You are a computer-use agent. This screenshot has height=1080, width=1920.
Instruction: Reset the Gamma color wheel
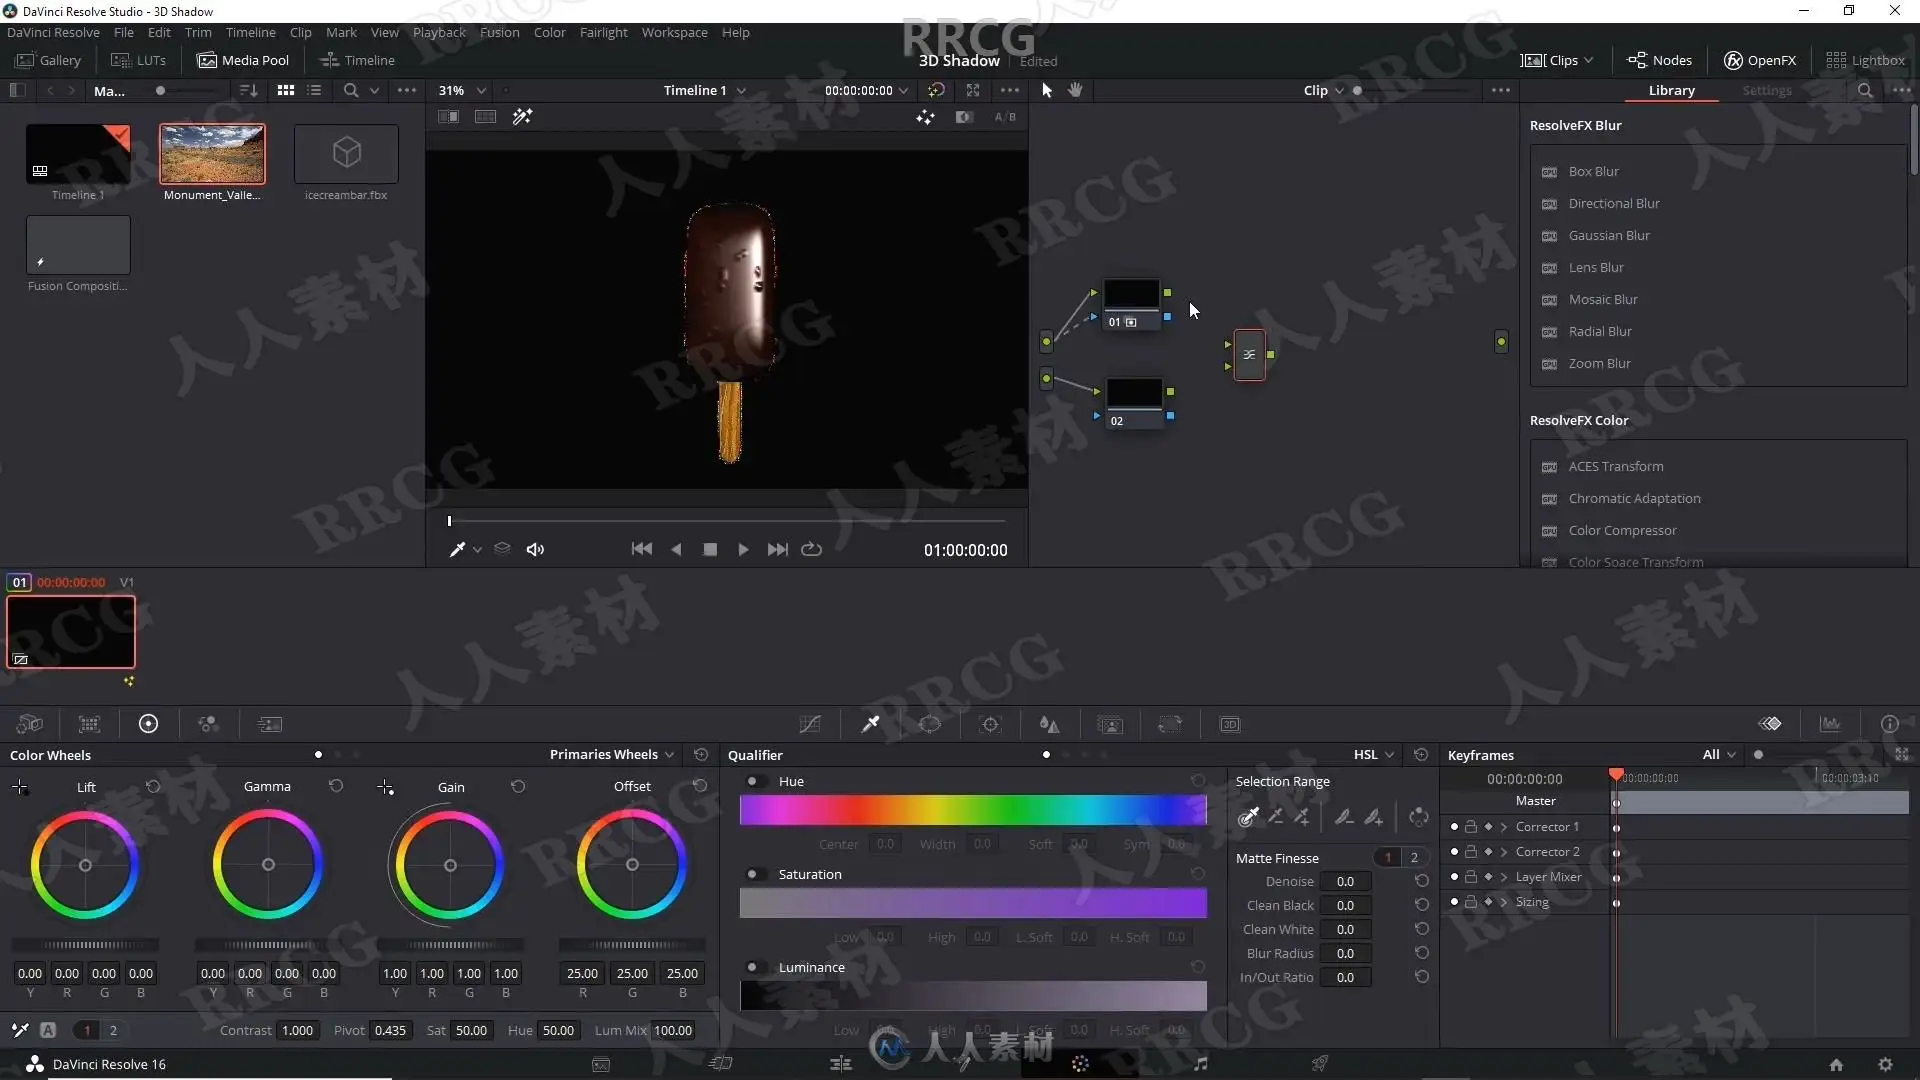point(336,787)
